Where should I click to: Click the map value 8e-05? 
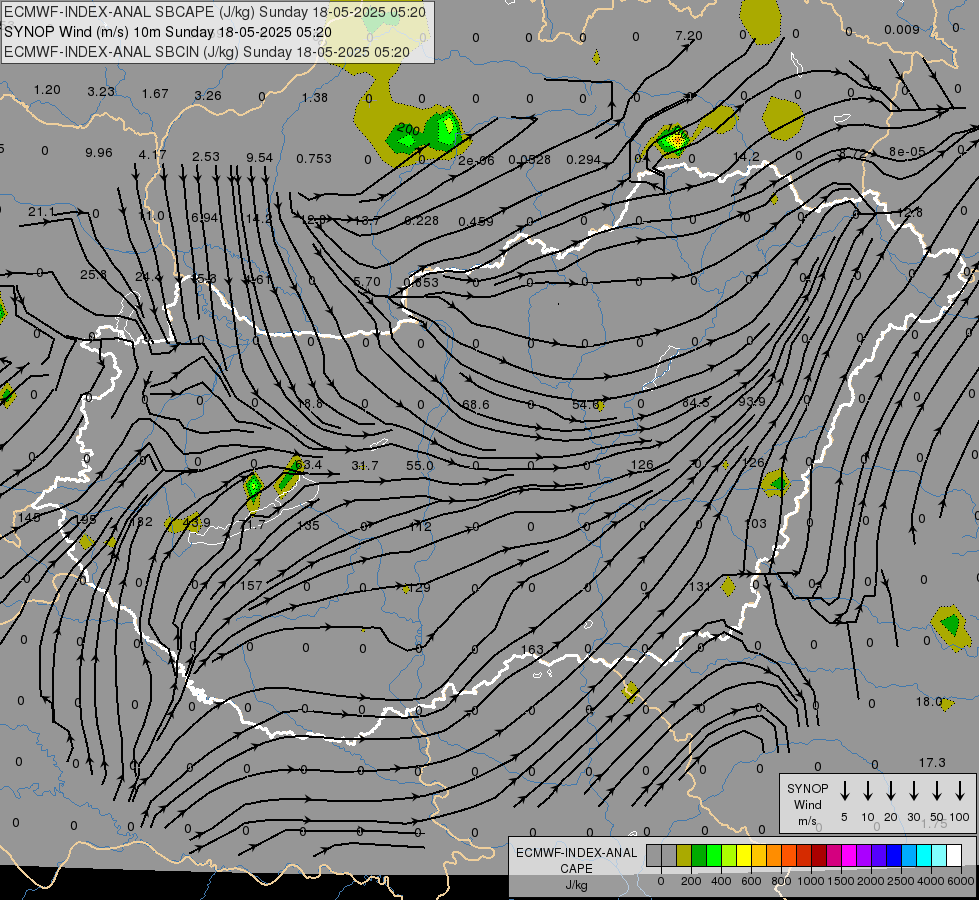tap(907, 151)
